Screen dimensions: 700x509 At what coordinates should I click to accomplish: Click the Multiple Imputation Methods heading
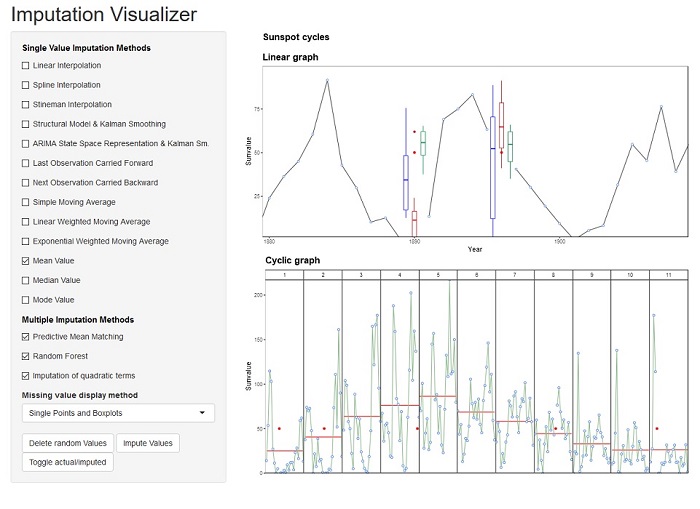78,320
